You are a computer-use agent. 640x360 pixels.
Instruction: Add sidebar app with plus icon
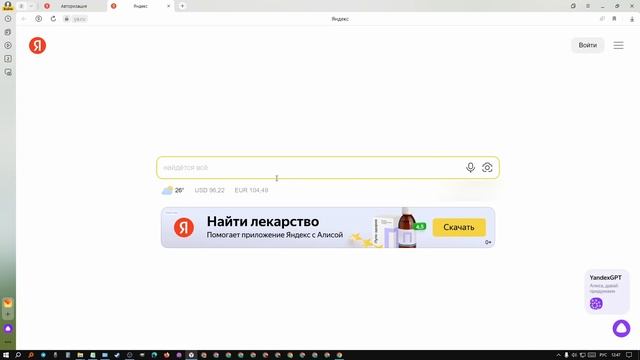tap(8, 314)
